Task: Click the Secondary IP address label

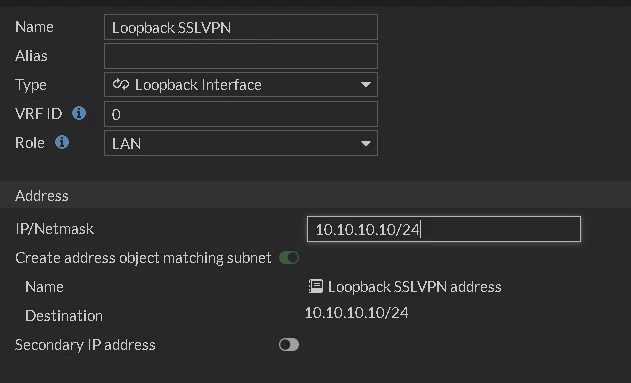Action: (x=85, y=345)
